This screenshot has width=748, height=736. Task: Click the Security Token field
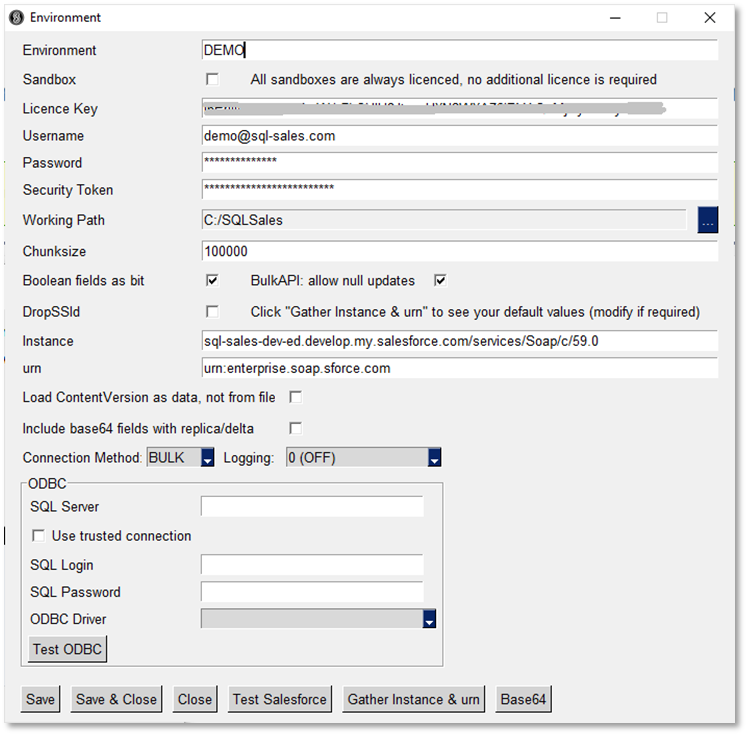(x=460, y=190)
